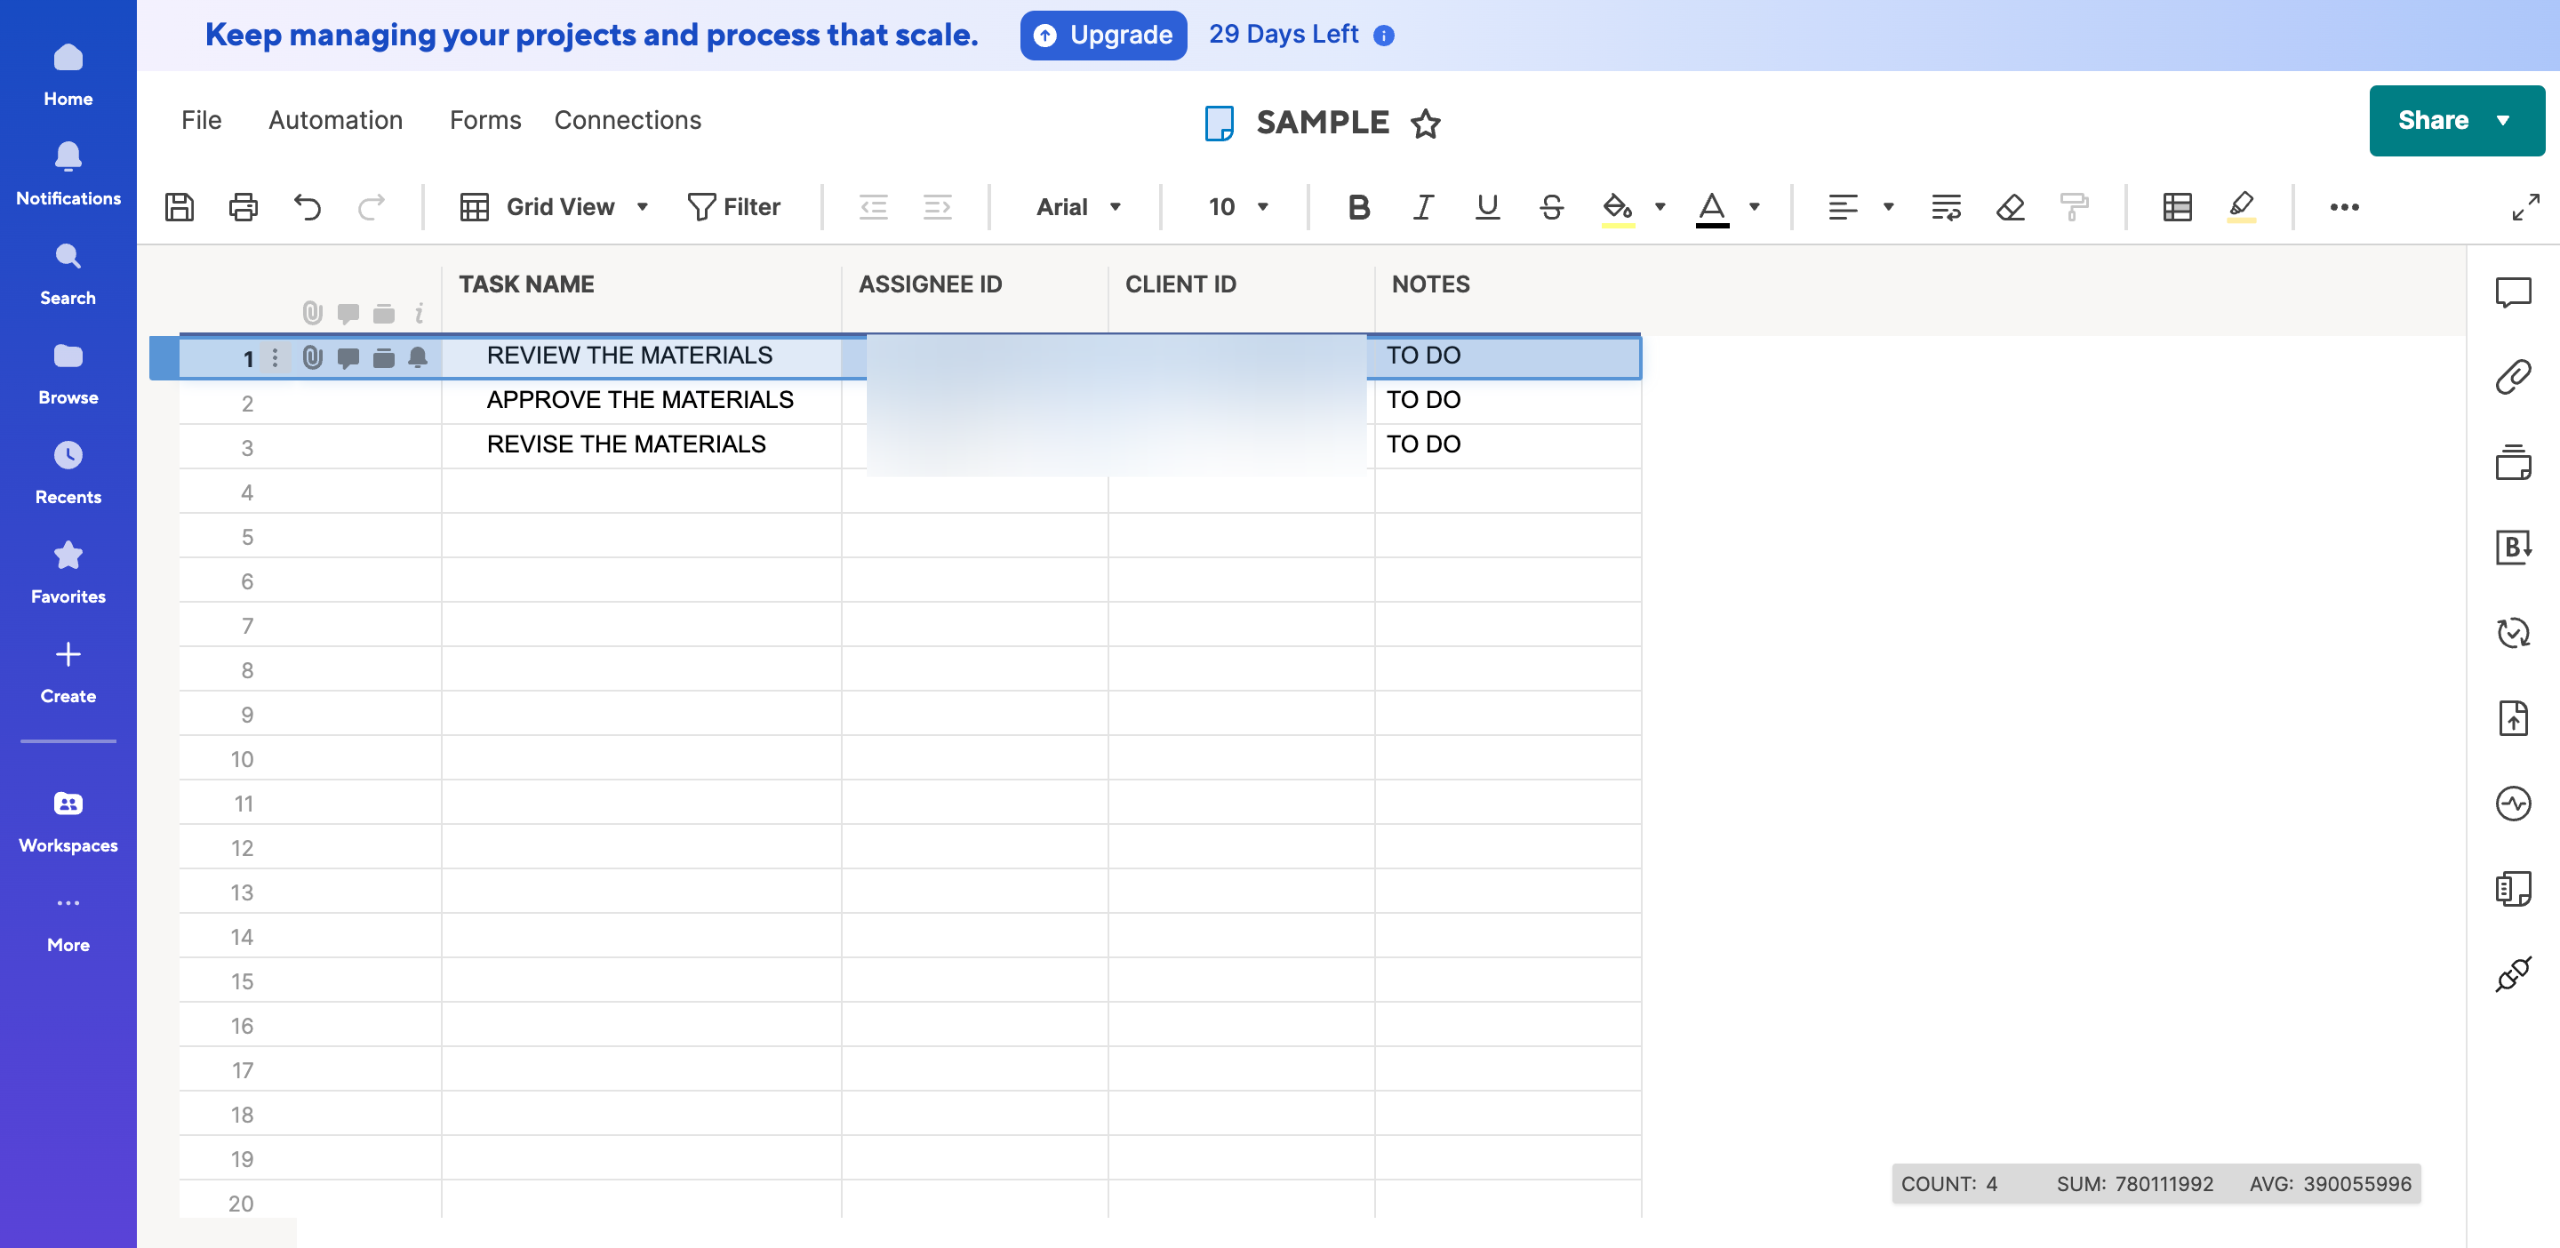Toggle strikethrough formatting

click(1551, 207)
